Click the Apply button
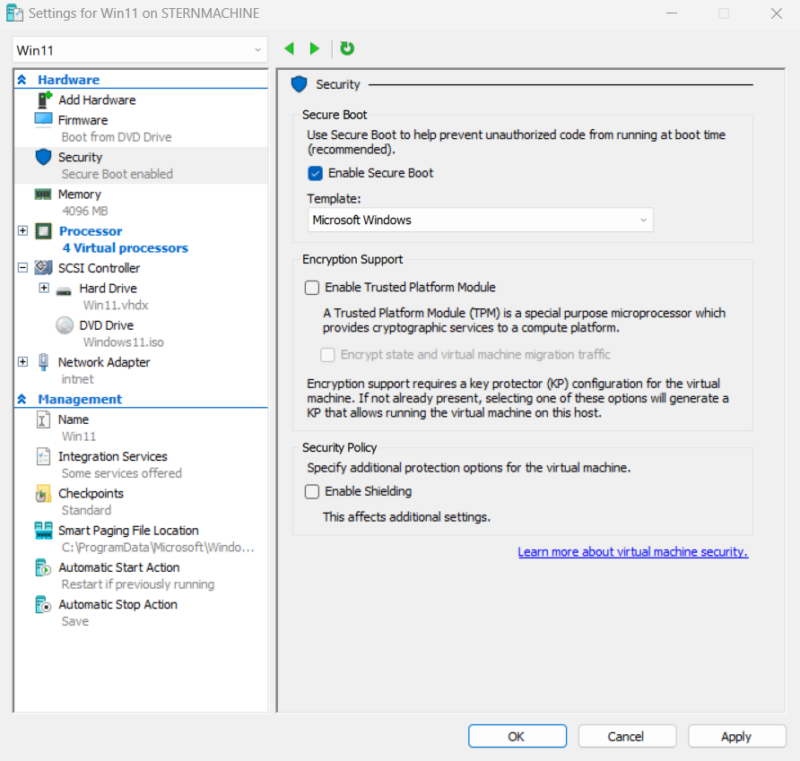This screenshot has height=761, width=800. click(736, 736)
